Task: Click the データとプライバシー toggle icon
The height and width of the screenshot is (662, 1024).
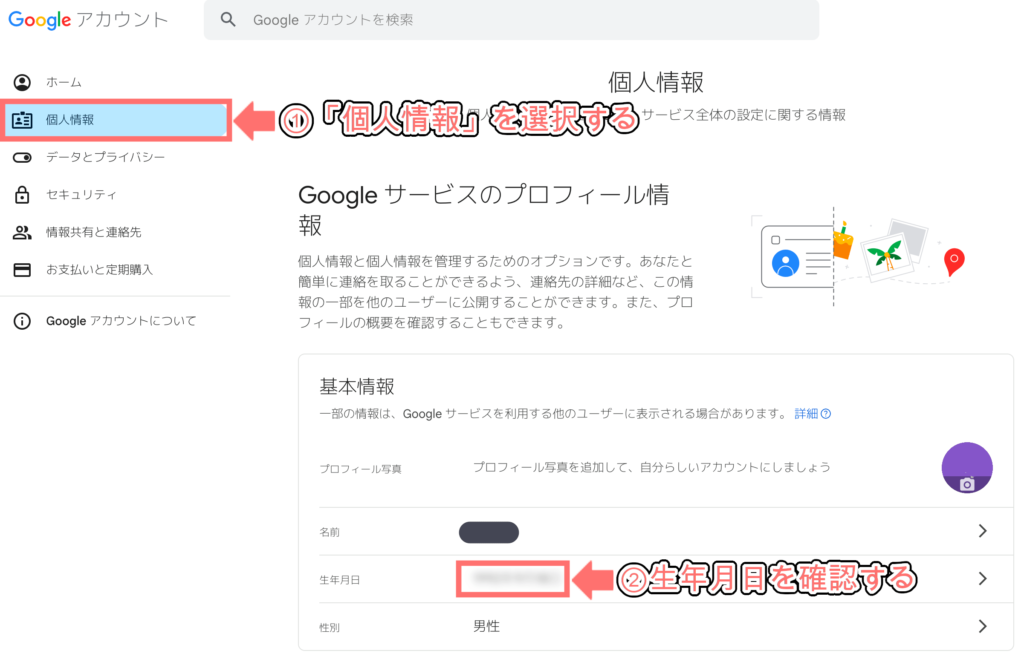Action: [22, 157]
